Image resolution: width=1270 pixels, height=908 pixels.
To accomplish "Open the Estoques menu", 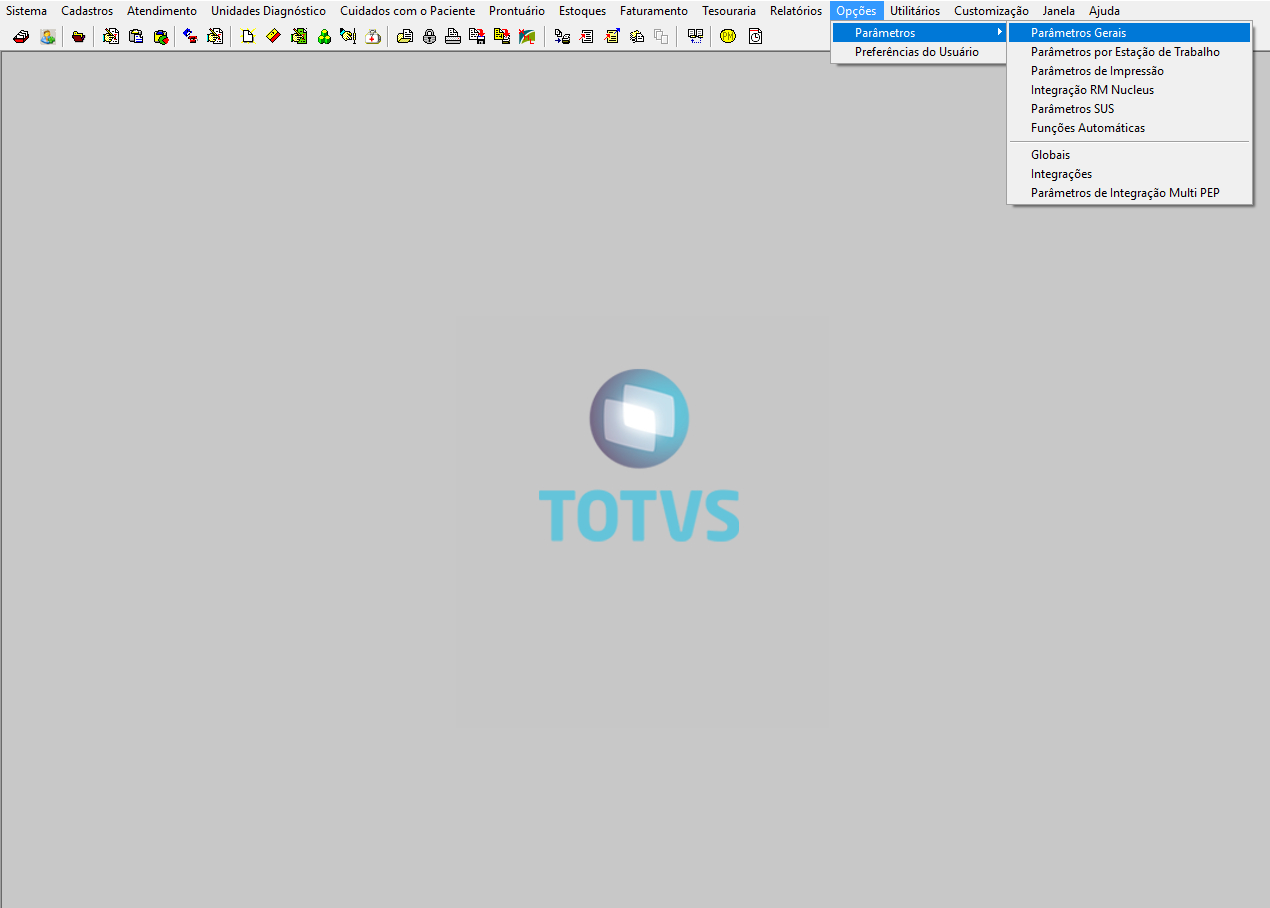I will tap(582, 11).
